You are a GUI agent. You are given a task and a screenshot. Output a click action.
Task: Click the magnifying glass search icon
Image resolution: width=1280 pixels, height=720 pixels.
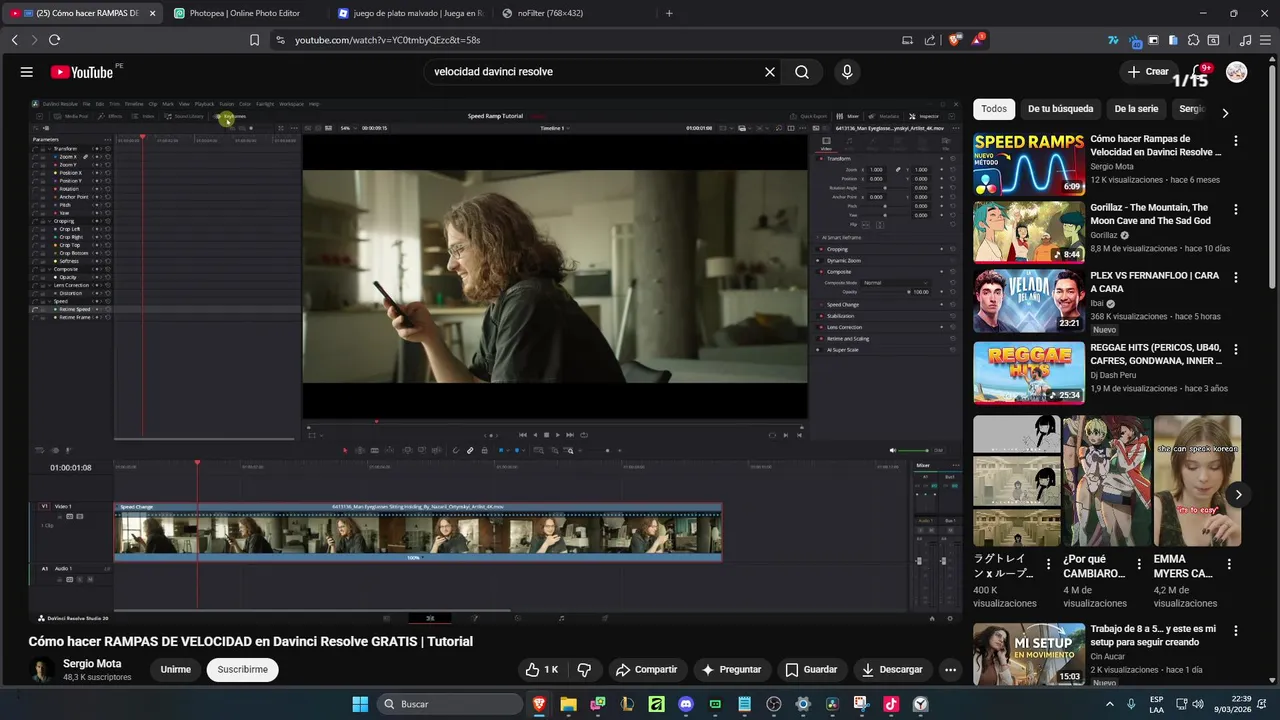(802, 72)
